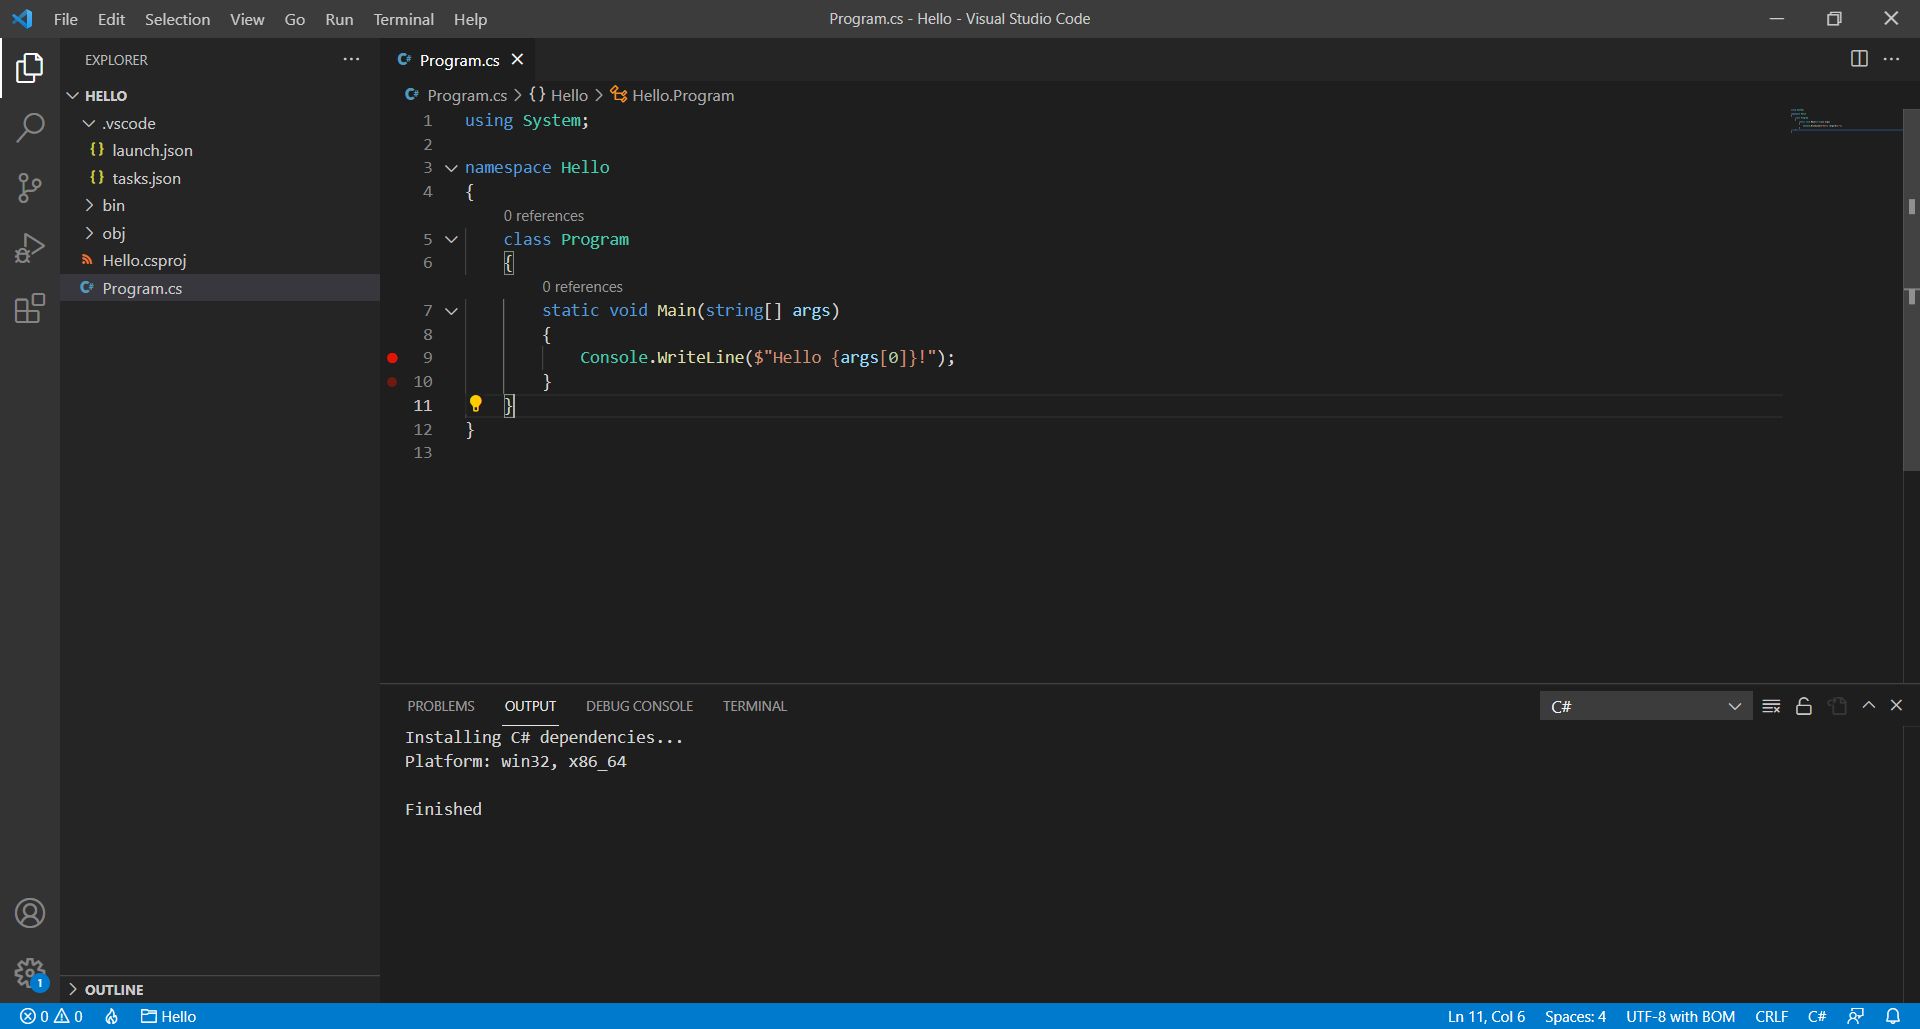Open the Source Control view
Image resolution: width=1920 pixels, height=1029 pixels.
[30, 188]
